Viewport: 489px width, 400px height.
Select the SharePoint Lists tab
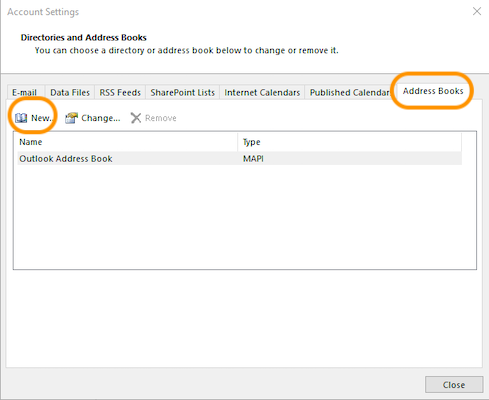(x=182, y=92)
